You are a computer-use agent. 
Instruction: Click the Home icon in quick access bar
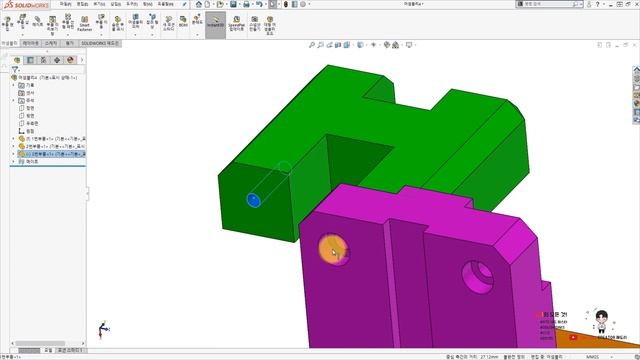(199, 4)
